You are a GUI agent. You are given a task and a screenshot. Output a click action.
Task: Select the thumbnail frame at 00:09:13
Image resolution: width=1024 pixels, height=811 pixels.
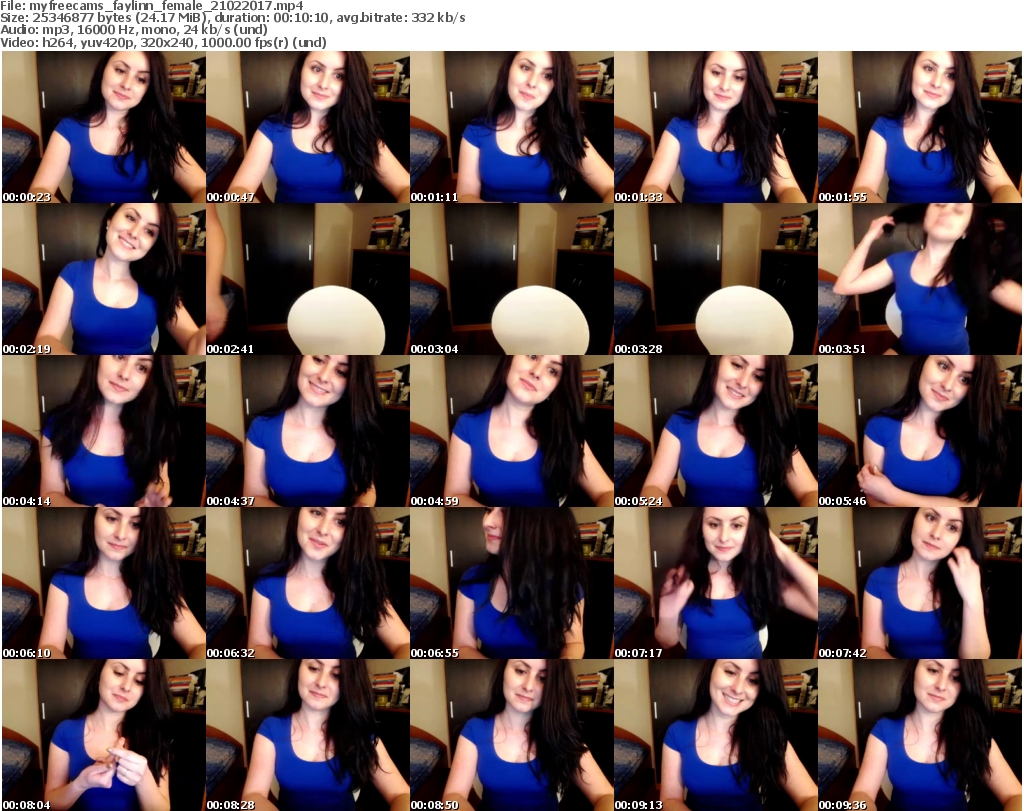[716, 735]
